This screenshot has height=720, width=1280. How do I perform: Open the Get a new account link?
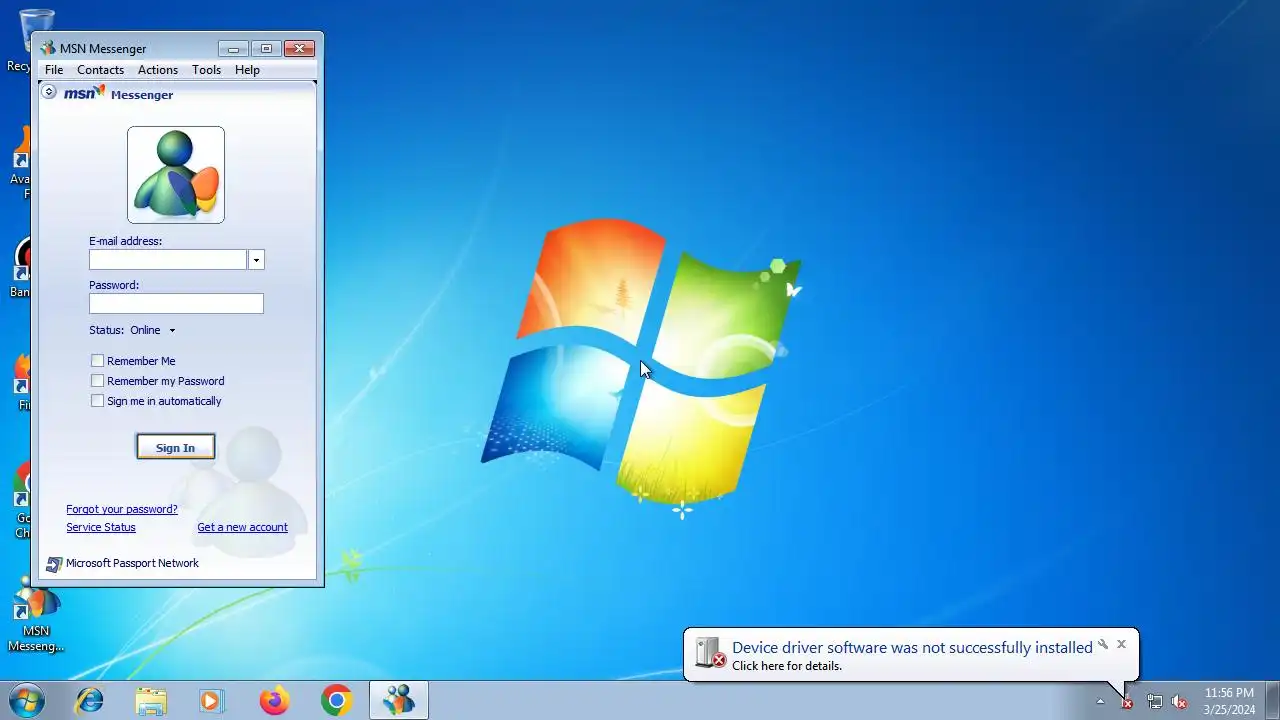pos(242,527)
